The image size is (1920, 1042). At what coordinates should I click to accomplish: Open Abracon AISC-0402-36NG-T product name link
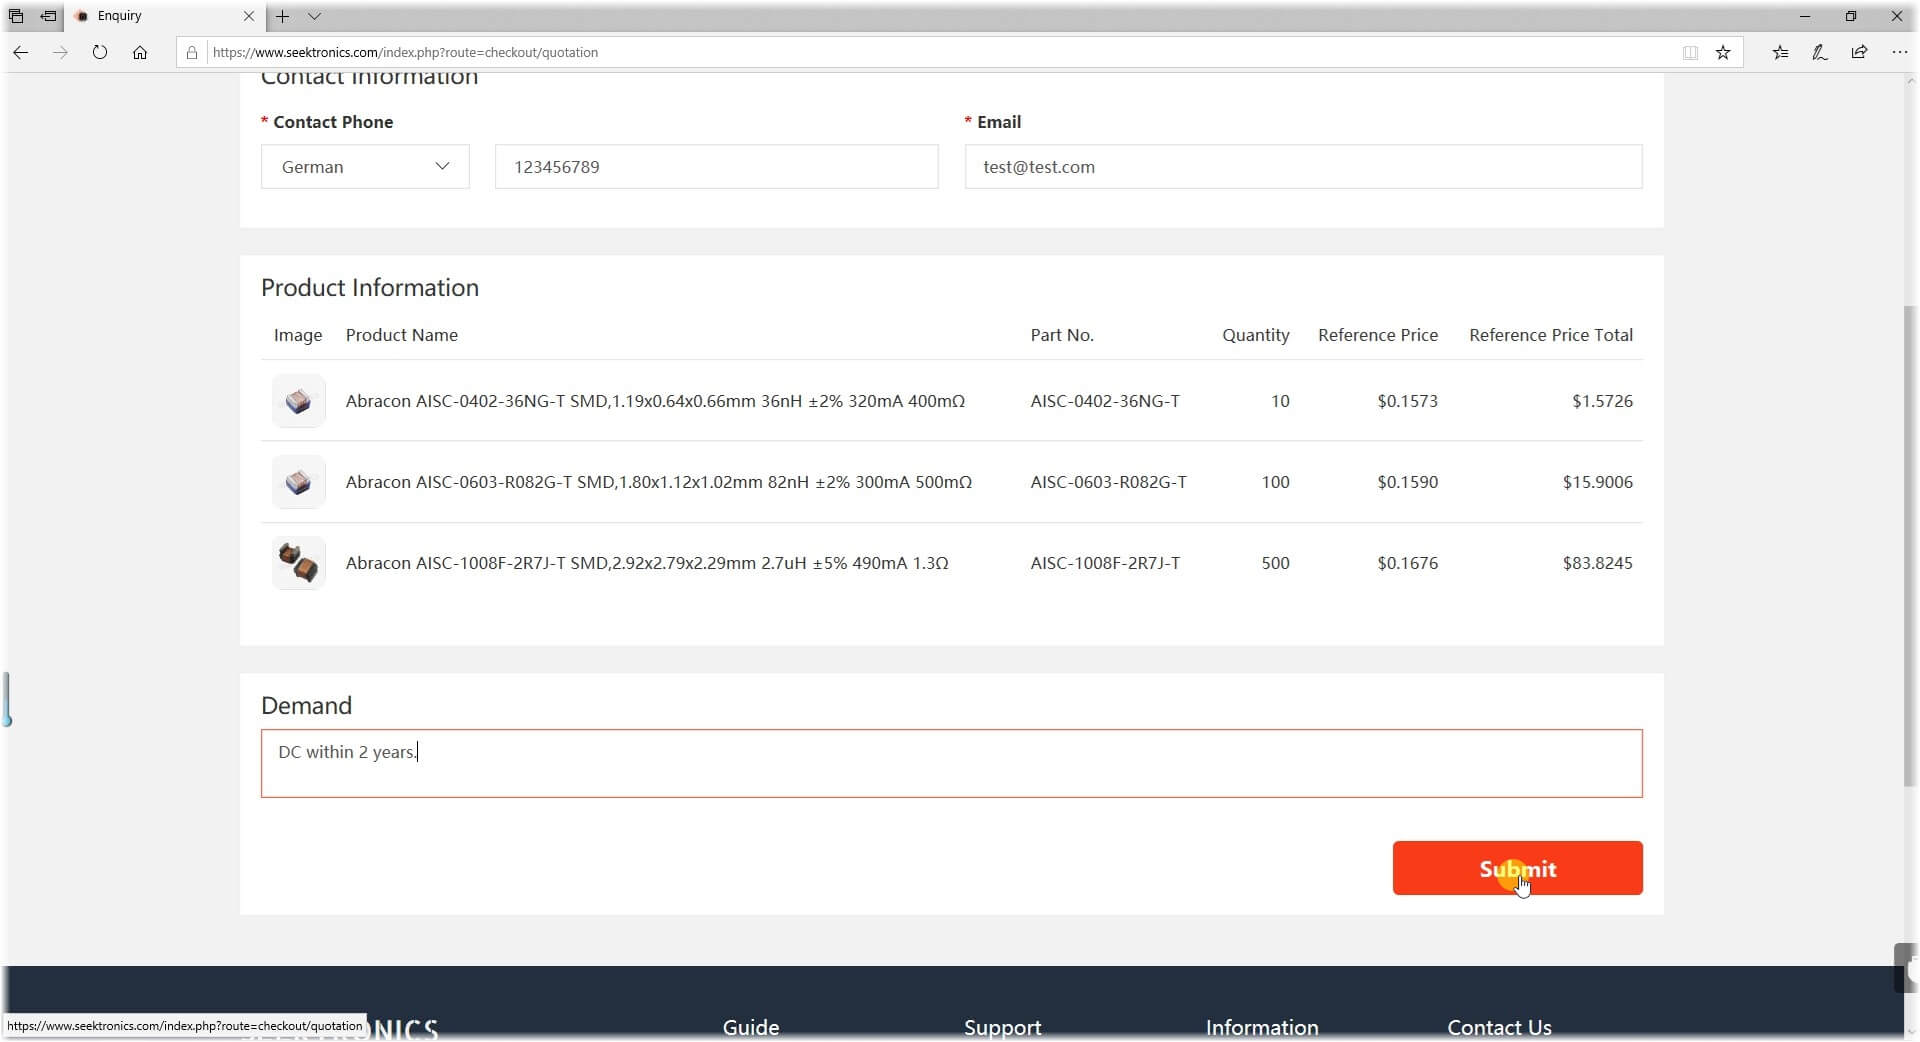click(x=655, y=401)
